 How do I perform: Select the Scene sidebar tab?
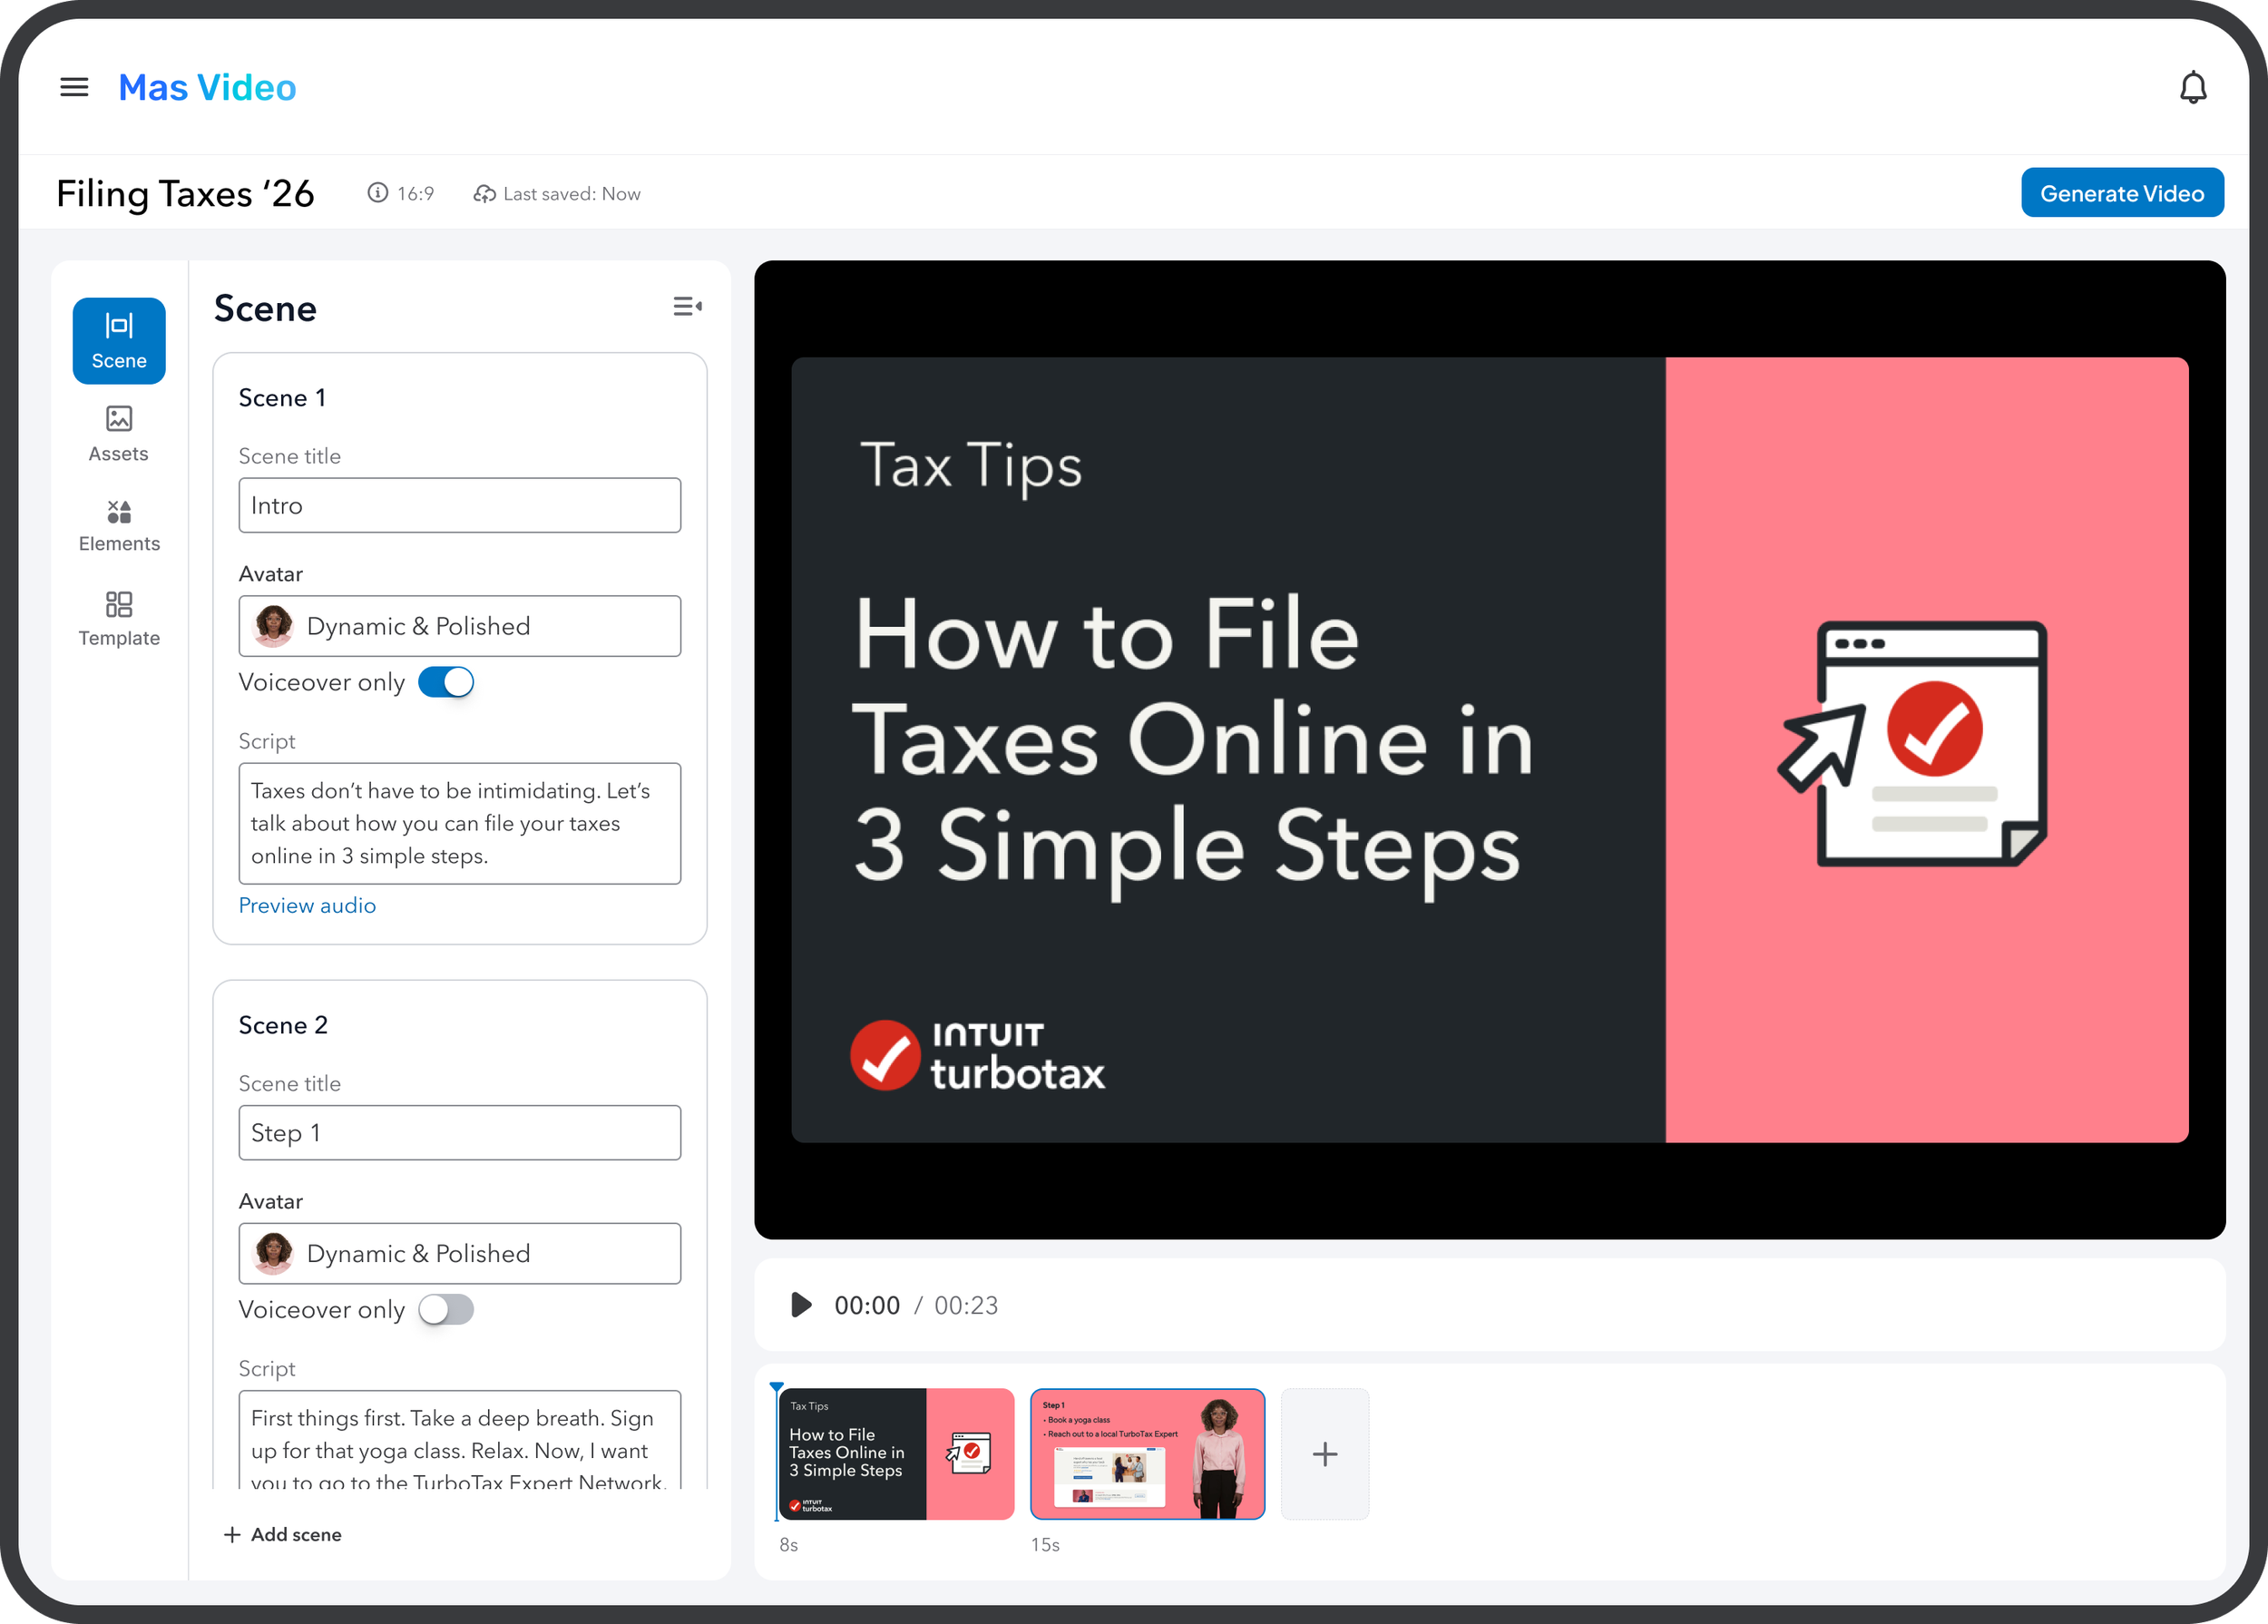tap(119, 341)
